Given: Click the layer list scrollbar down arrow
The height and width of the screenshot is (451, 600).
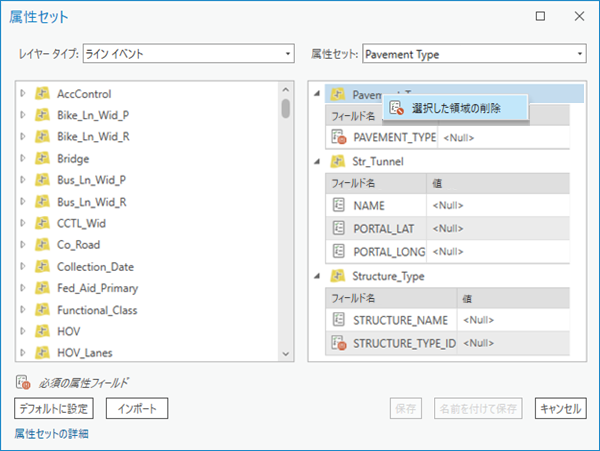Looking at the screenshot, I should [285, 354].
